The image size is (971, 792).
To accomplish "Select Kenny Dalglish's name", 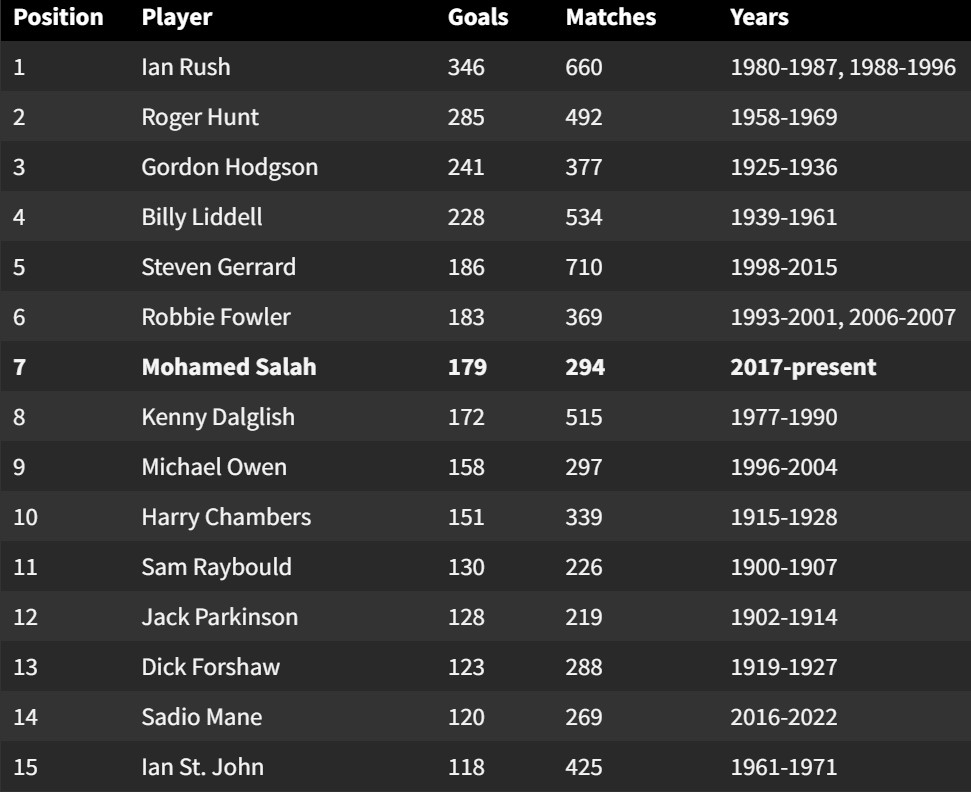I will pyautogui.click(x=218, y=417).
